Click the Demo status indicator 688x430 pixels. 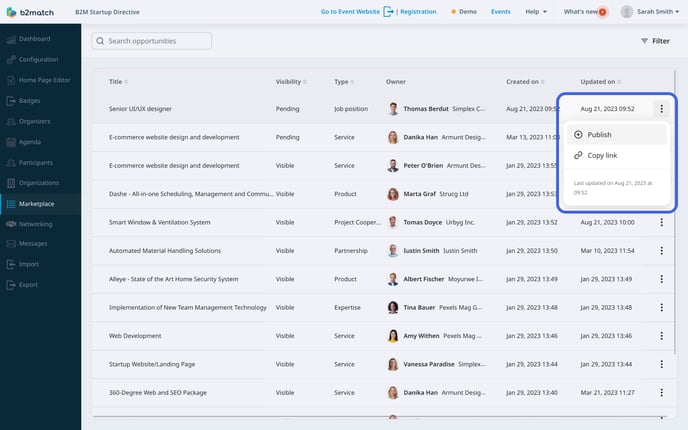(464, 12)
